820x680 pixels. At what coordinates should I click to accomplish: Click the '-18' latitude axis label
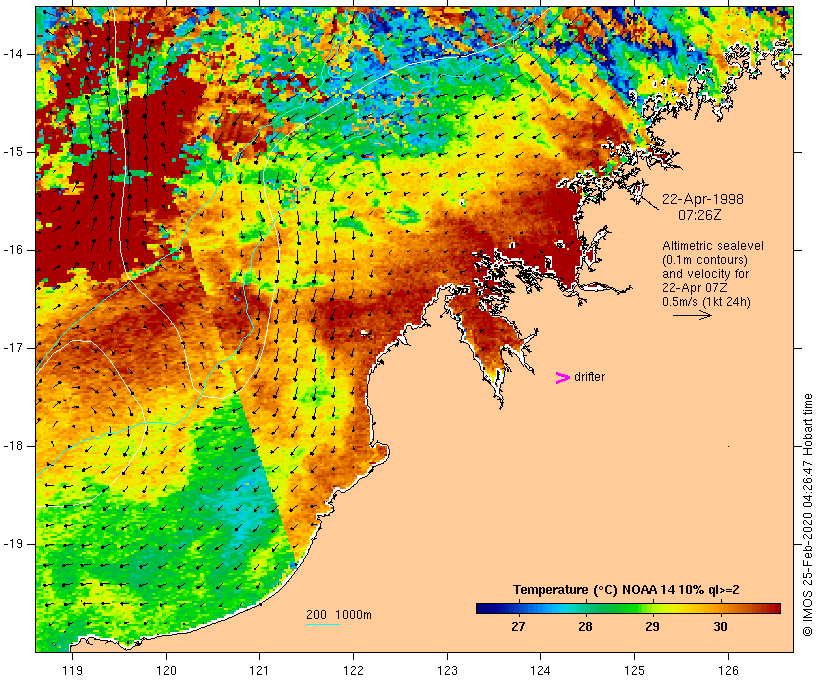pyautogui.click(x=13, y=446)
